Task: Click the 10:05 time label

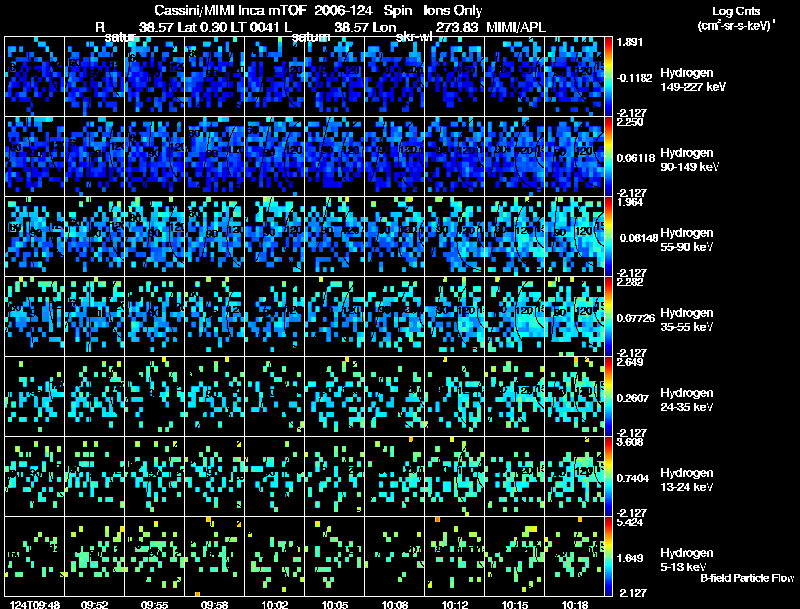Action: (335, 604)
